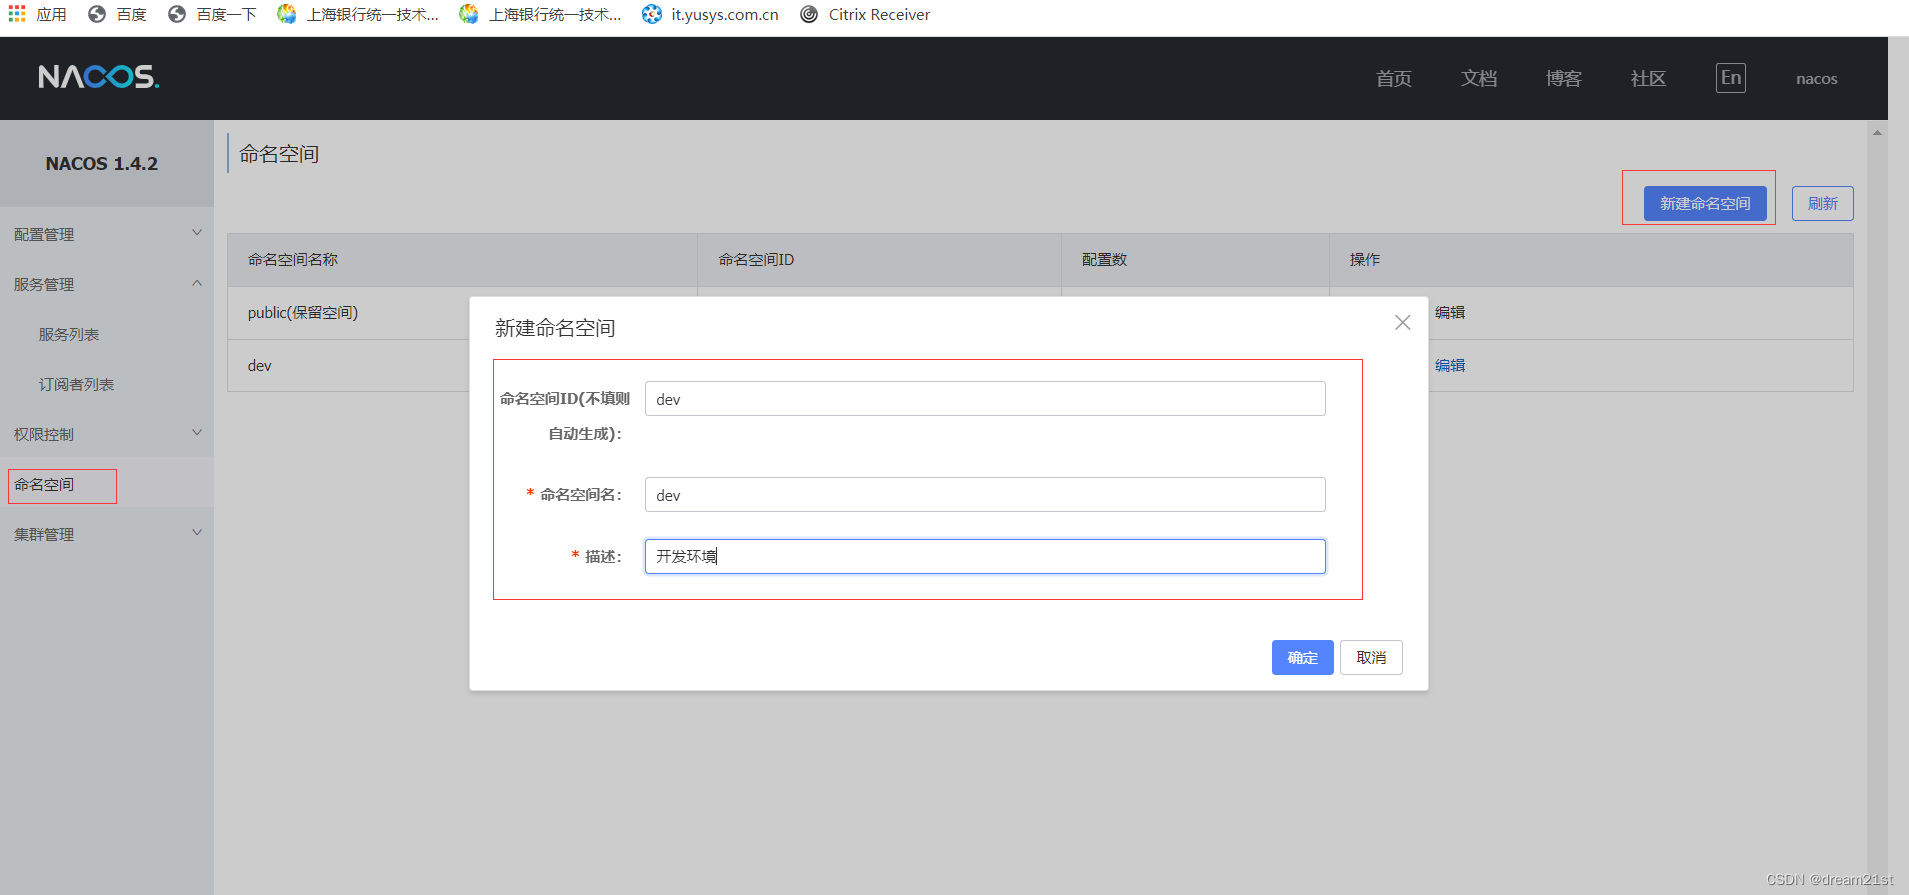Image resolution: width=1909 pixels, height=895 pixels.
Task: Expand the 配置管理 menu chevron
Action: (x=197, y=233)
